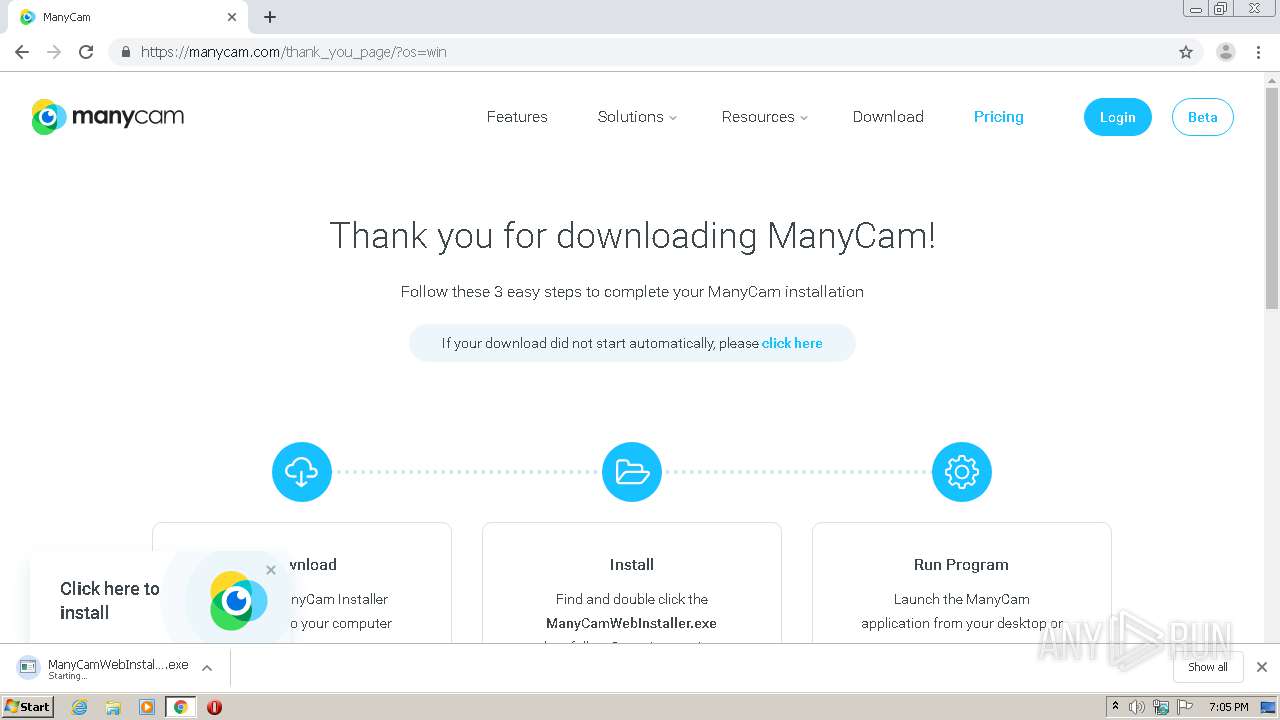Close the 'Click here to install' popup
The width and height of the screenshot is (1280, 720).
coord(271,570)
